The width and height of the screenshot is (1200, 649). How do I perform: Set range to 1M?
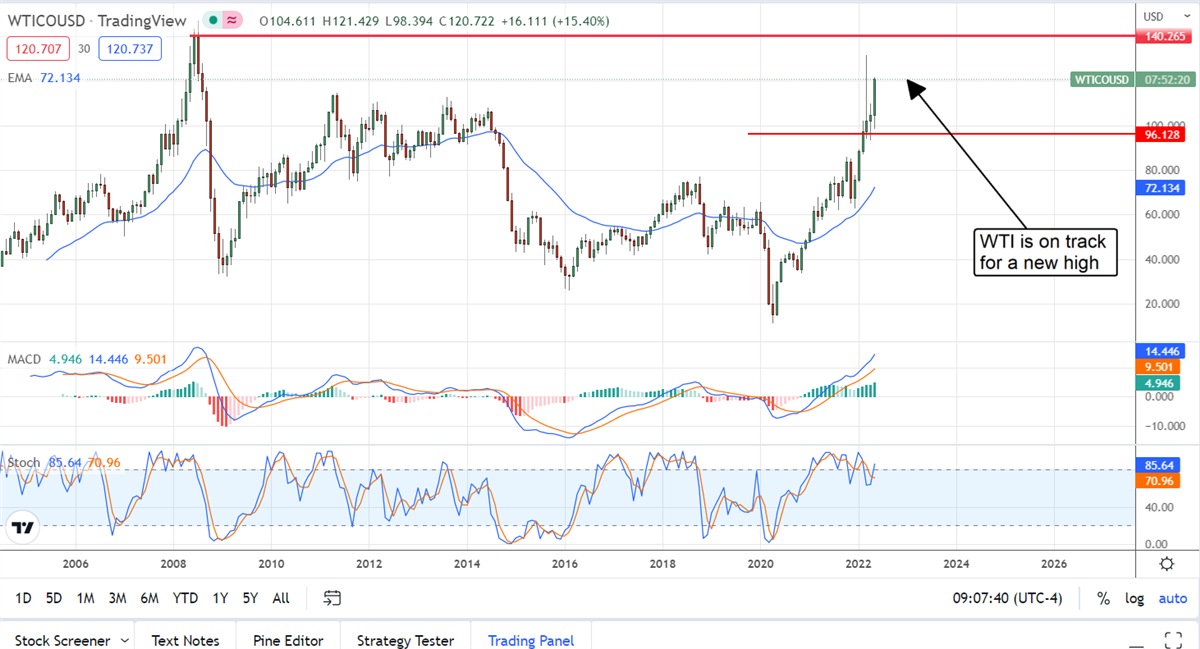pos(85,598)
